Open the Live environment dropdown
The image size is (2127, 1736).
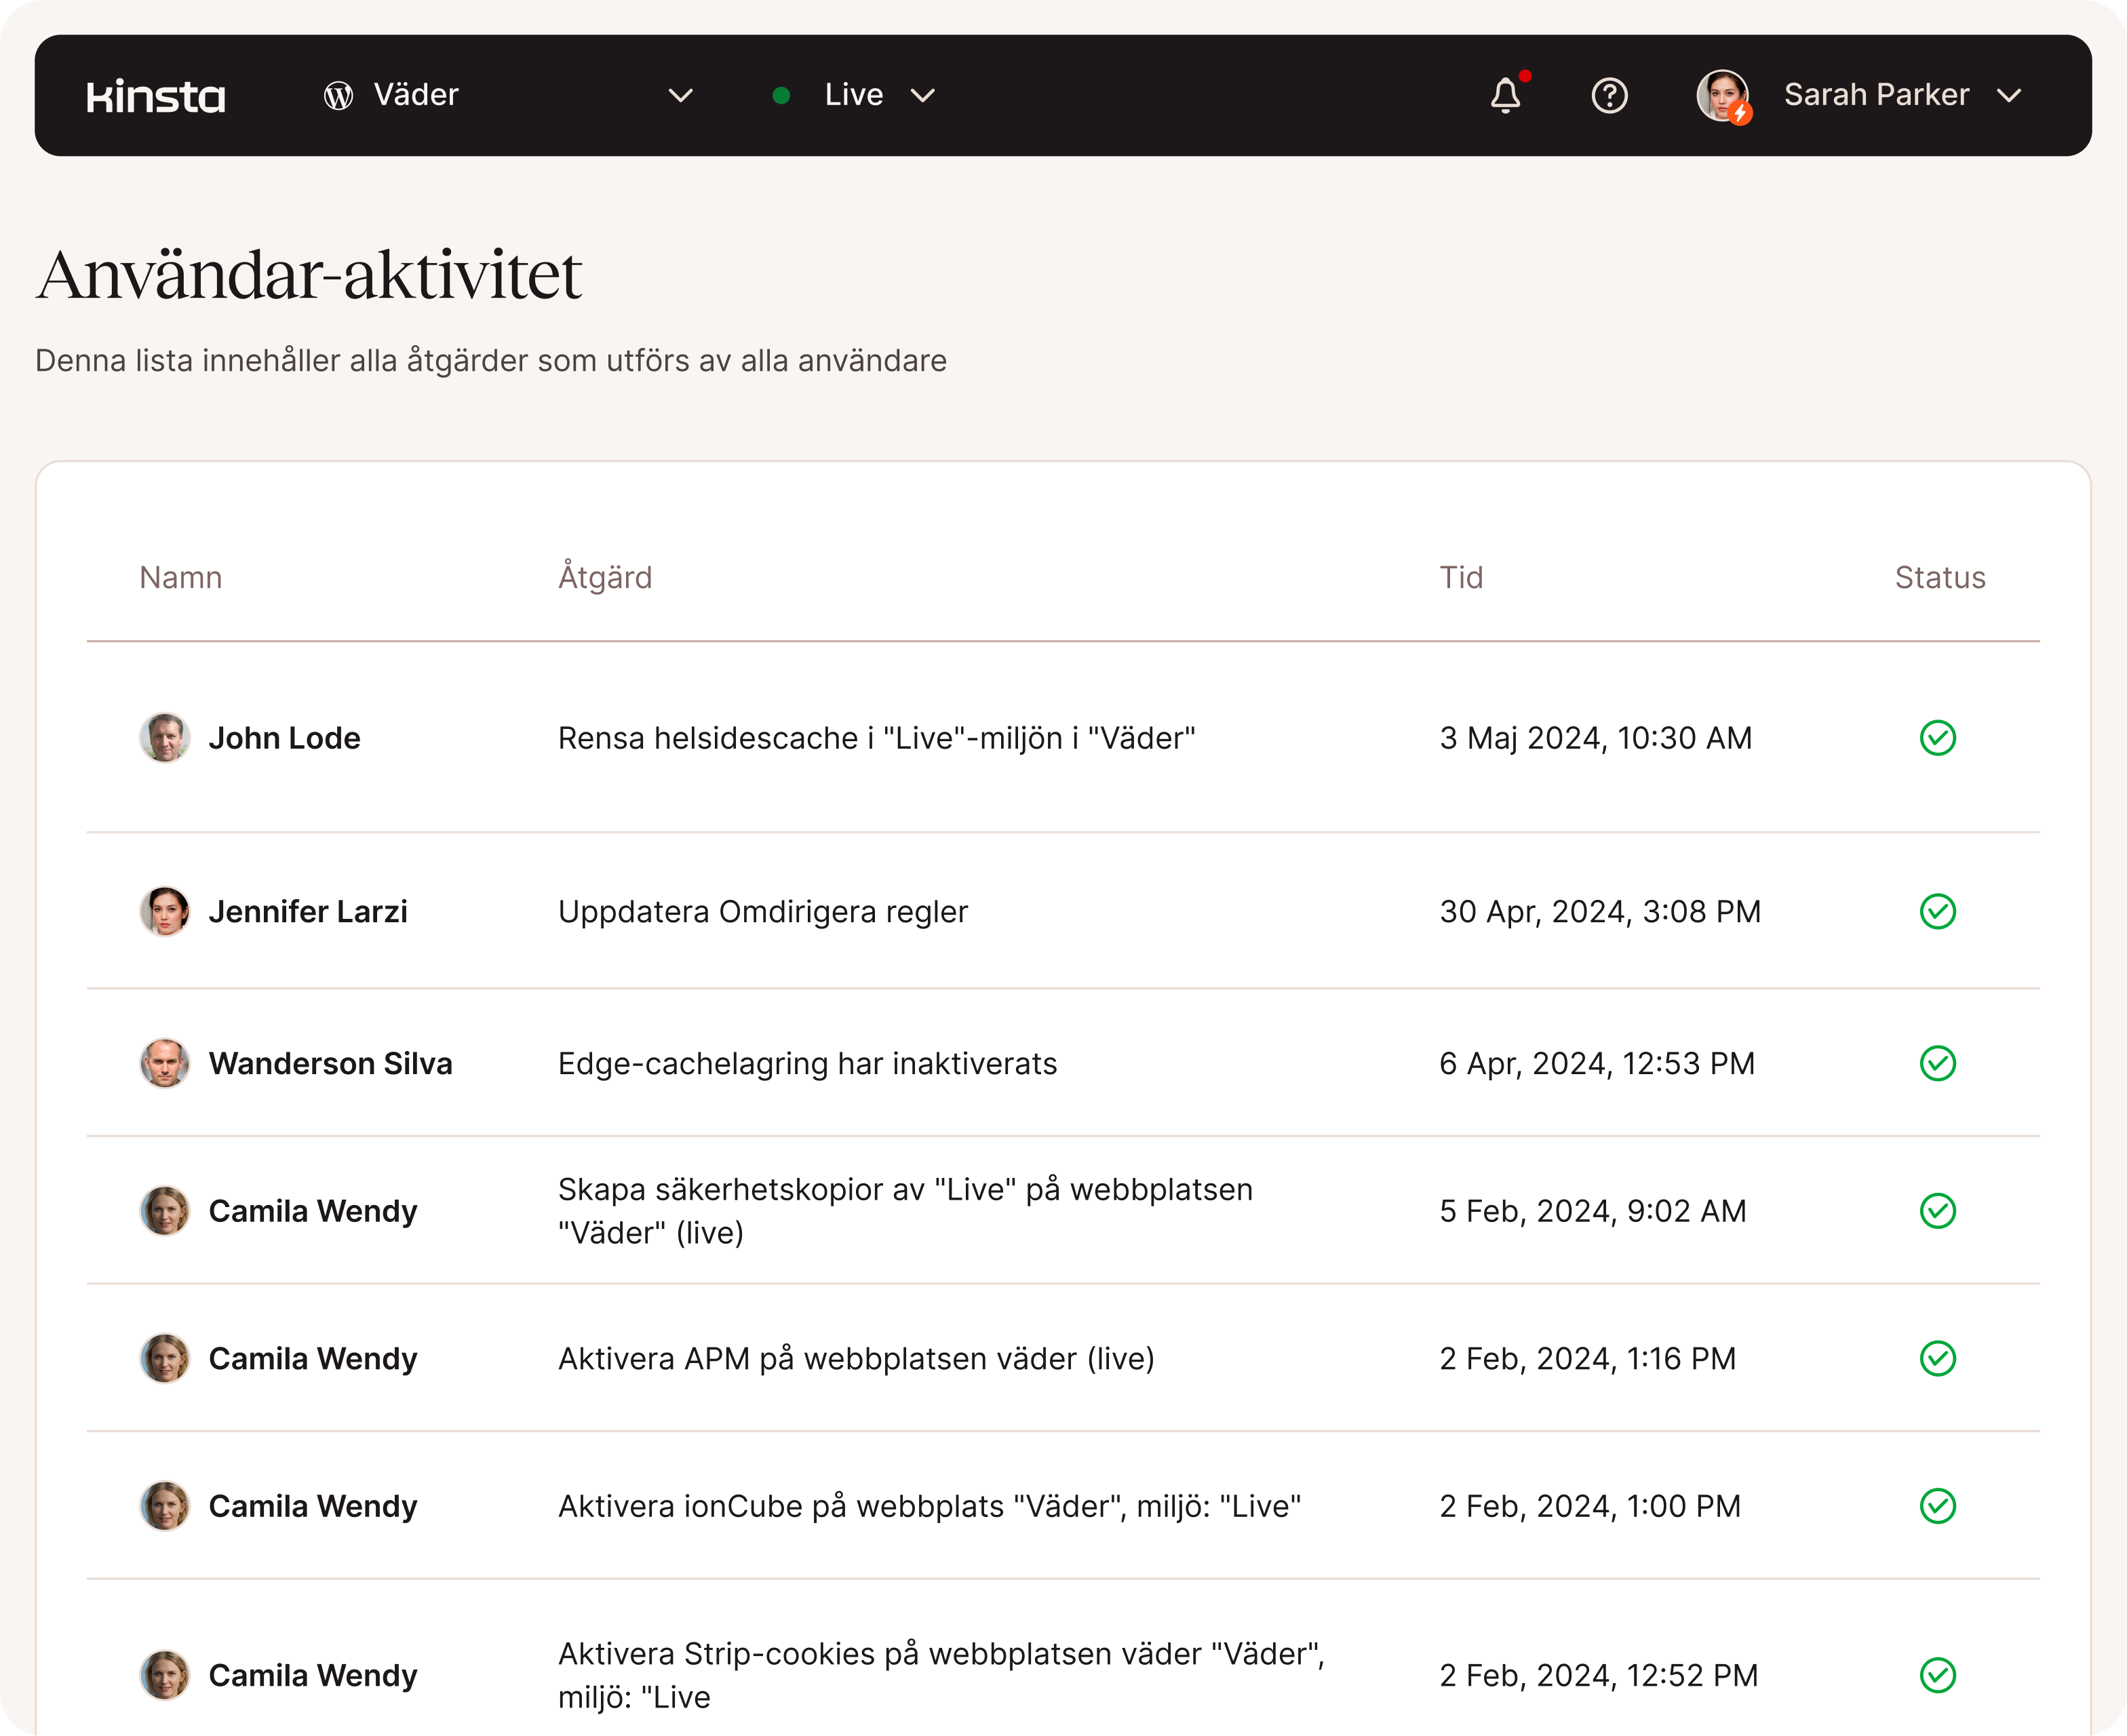pyautogui.click(x=922, y=96)
